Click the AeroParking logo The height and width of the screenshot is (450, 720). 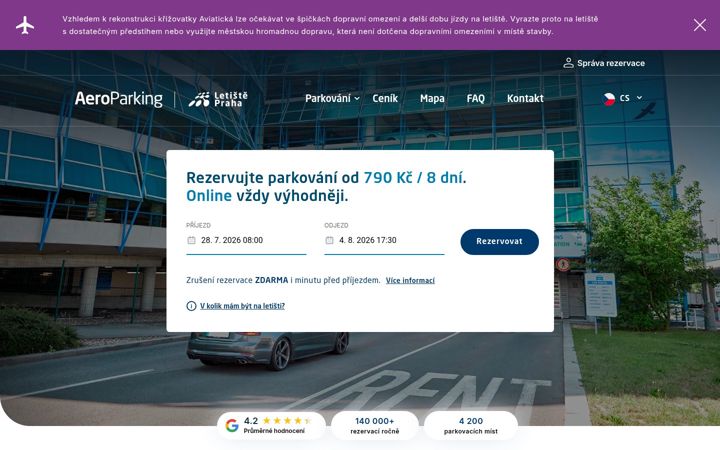pyautogui.click(x=118, y=99)
